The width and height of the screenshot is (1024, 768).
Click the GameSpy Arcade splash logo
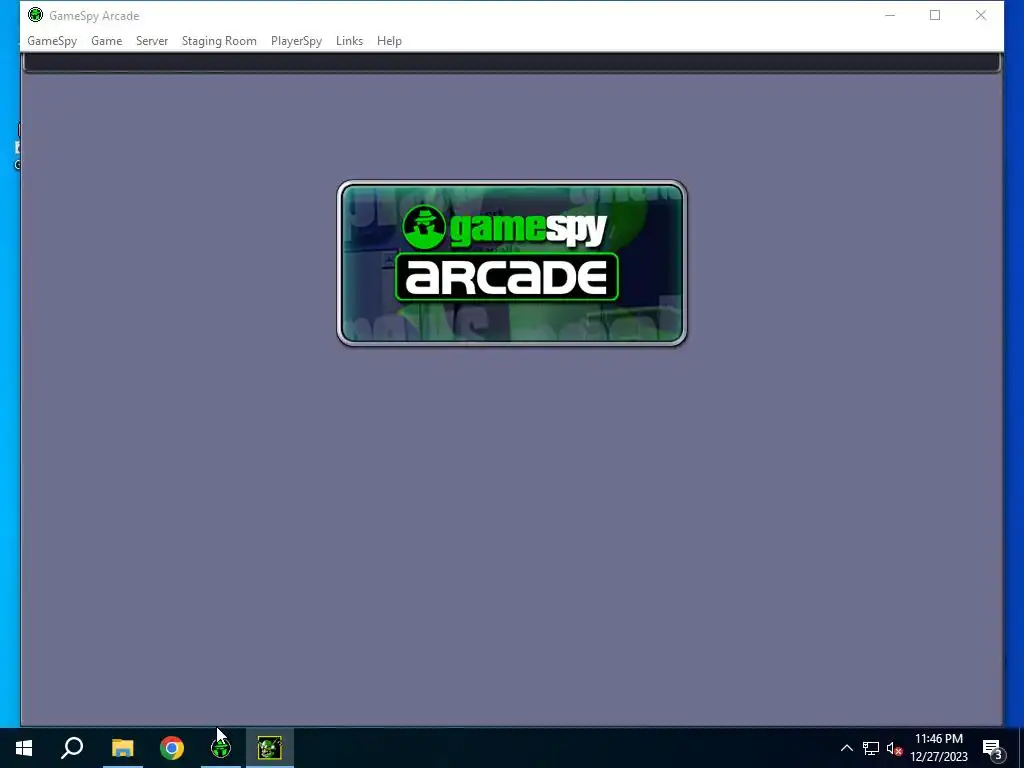click(511, 263)
